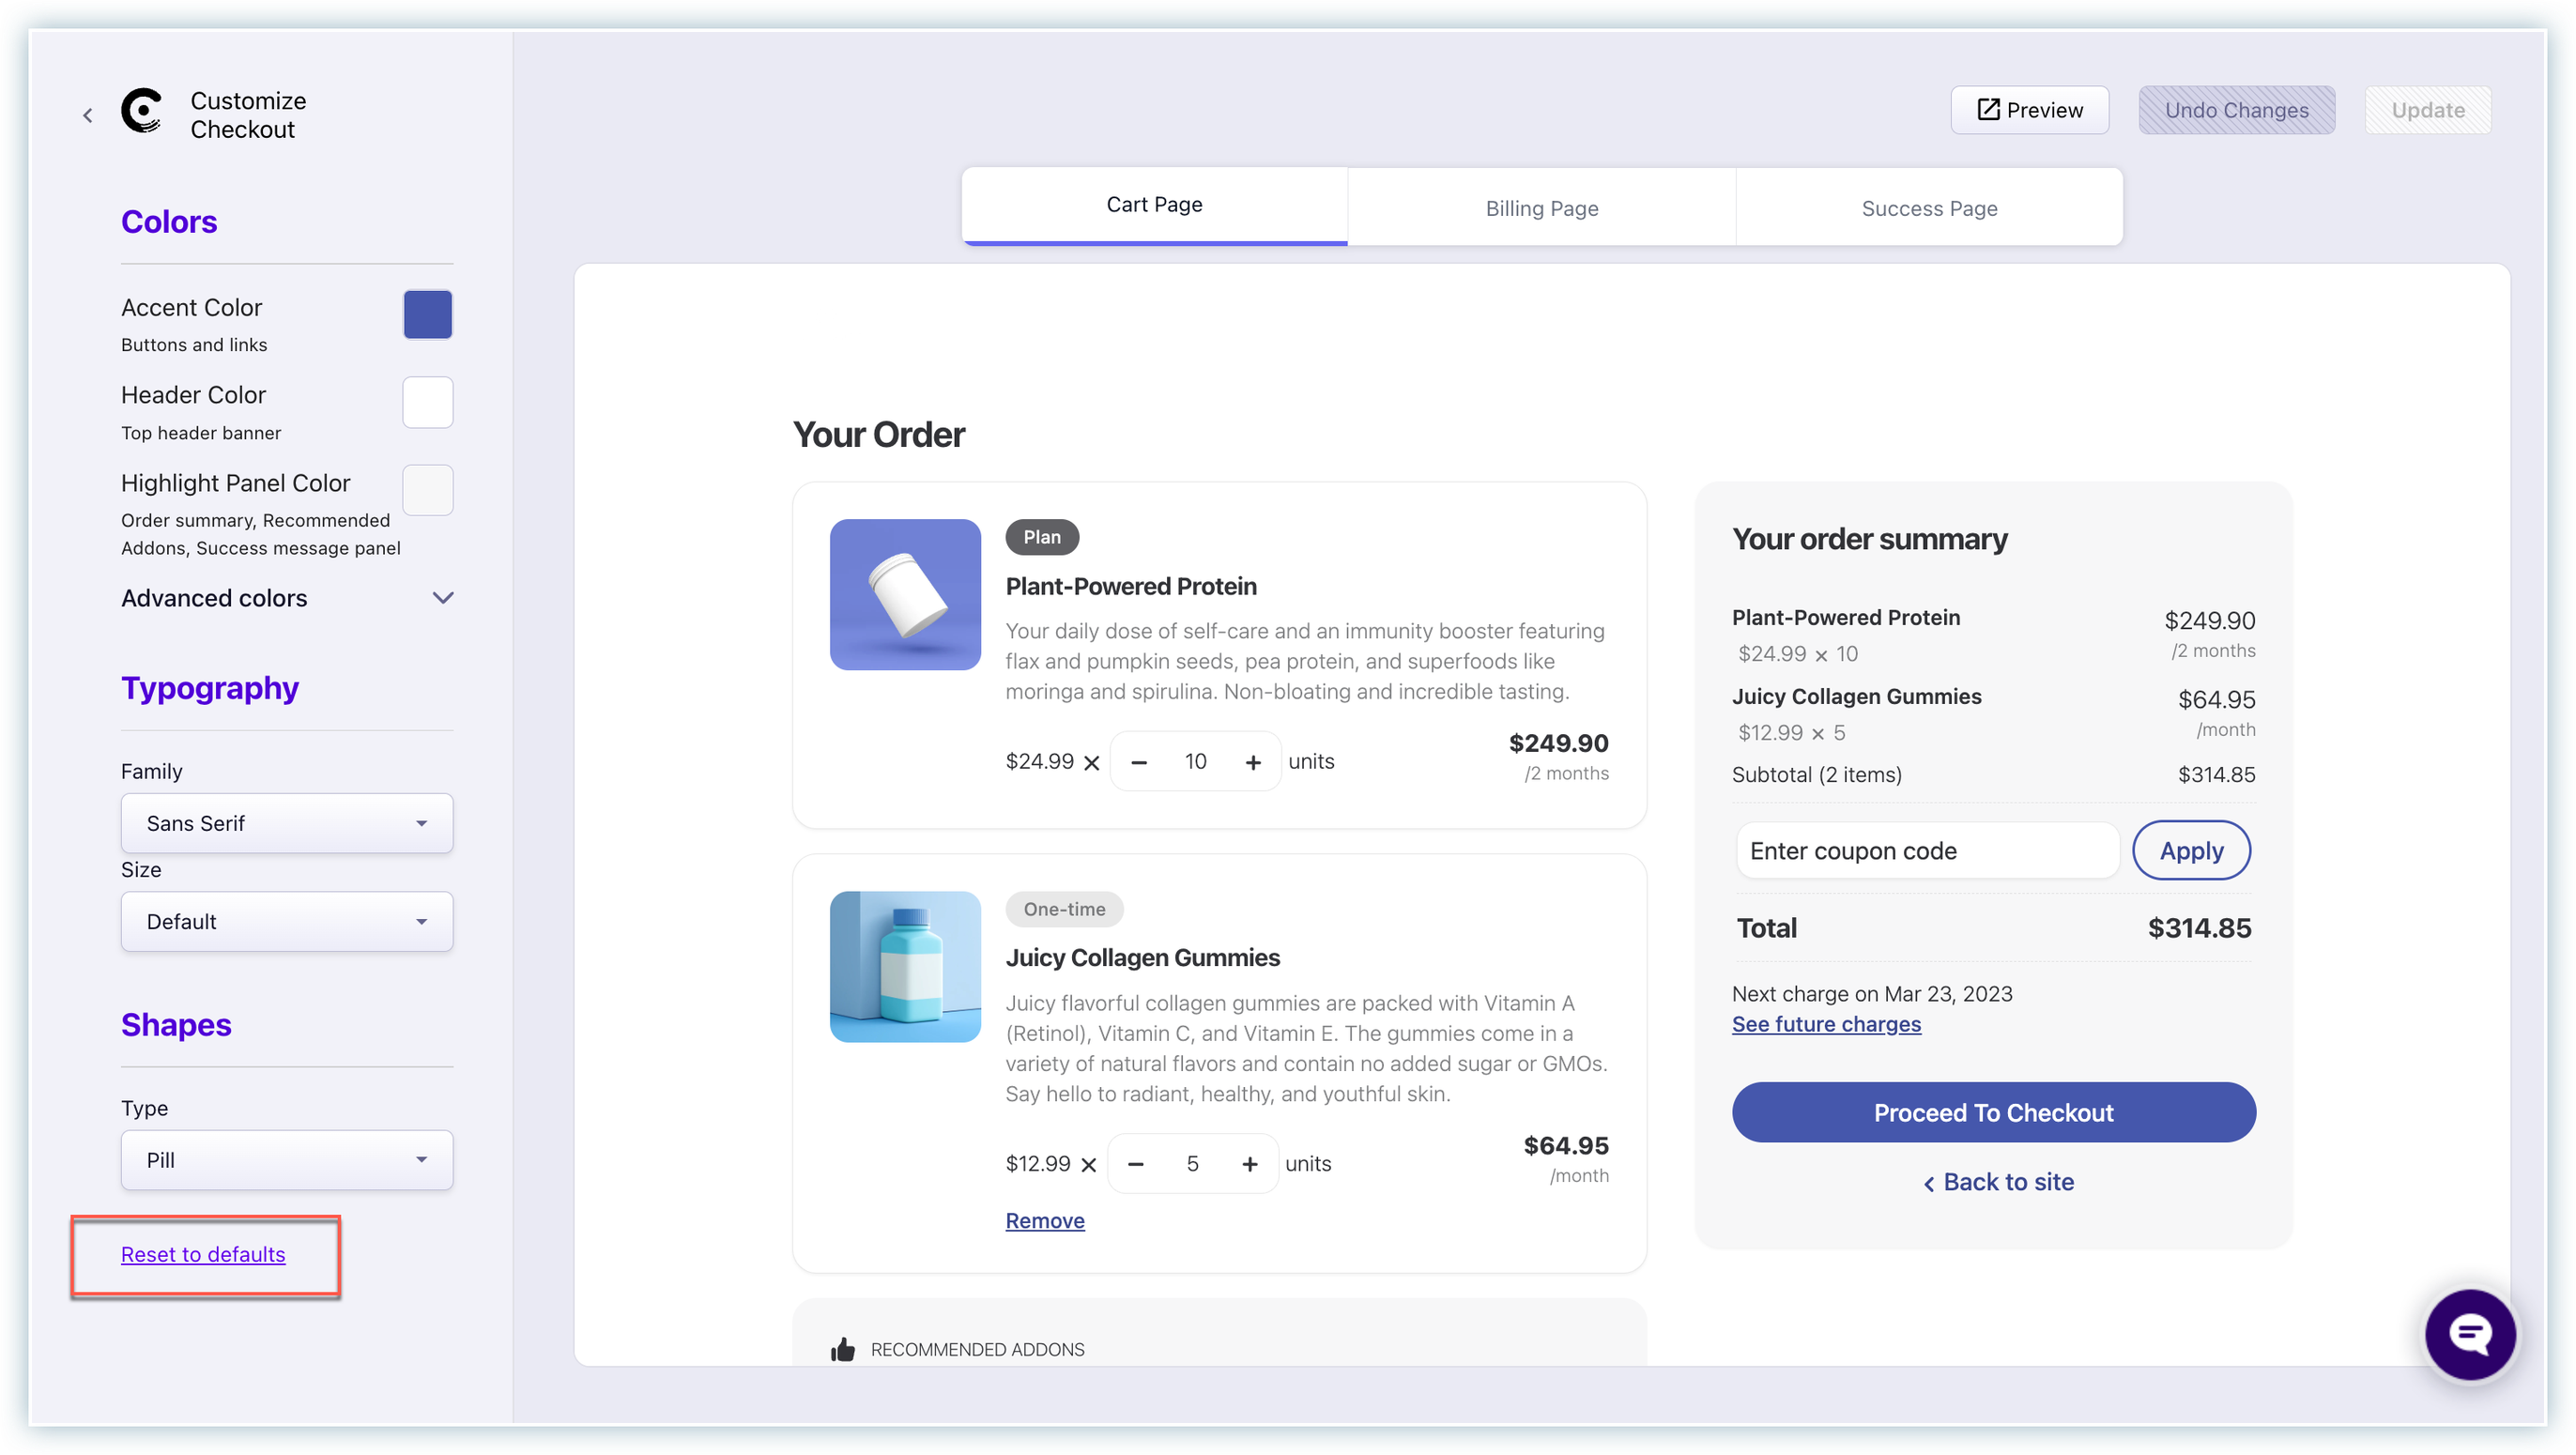Open the Header Color swatch
This screenshot has width=2576, height=1455.
click(428, 402)
